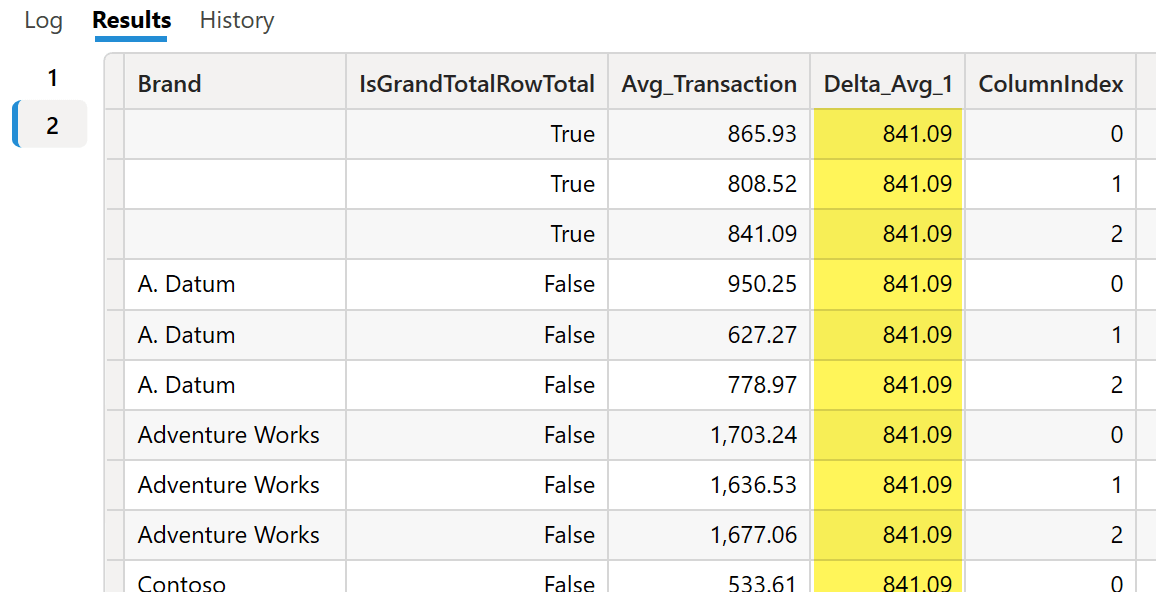Sort by the Brand column header
Screen dimensions: 1156x592
tap(235, 84)
